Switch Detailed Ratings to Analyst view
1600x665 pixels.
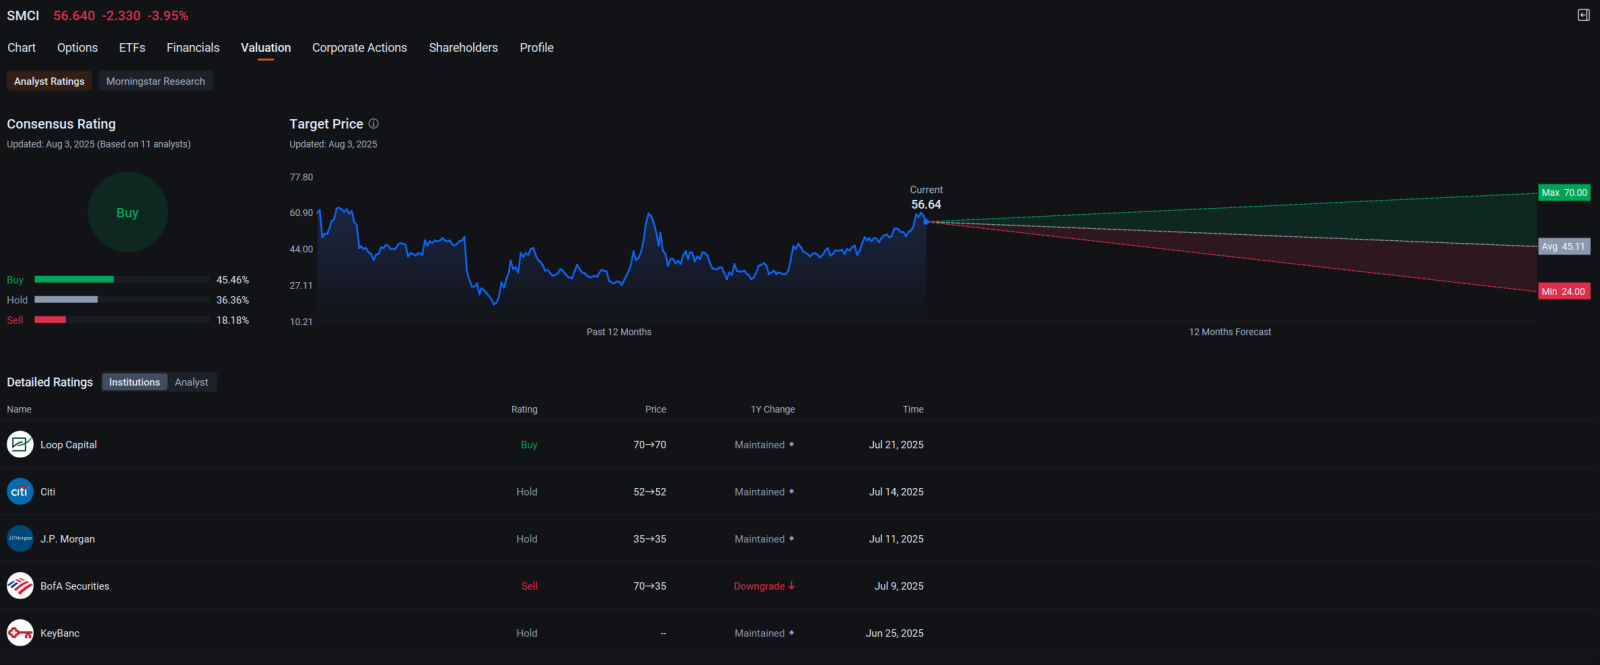(x=191, y=382)
